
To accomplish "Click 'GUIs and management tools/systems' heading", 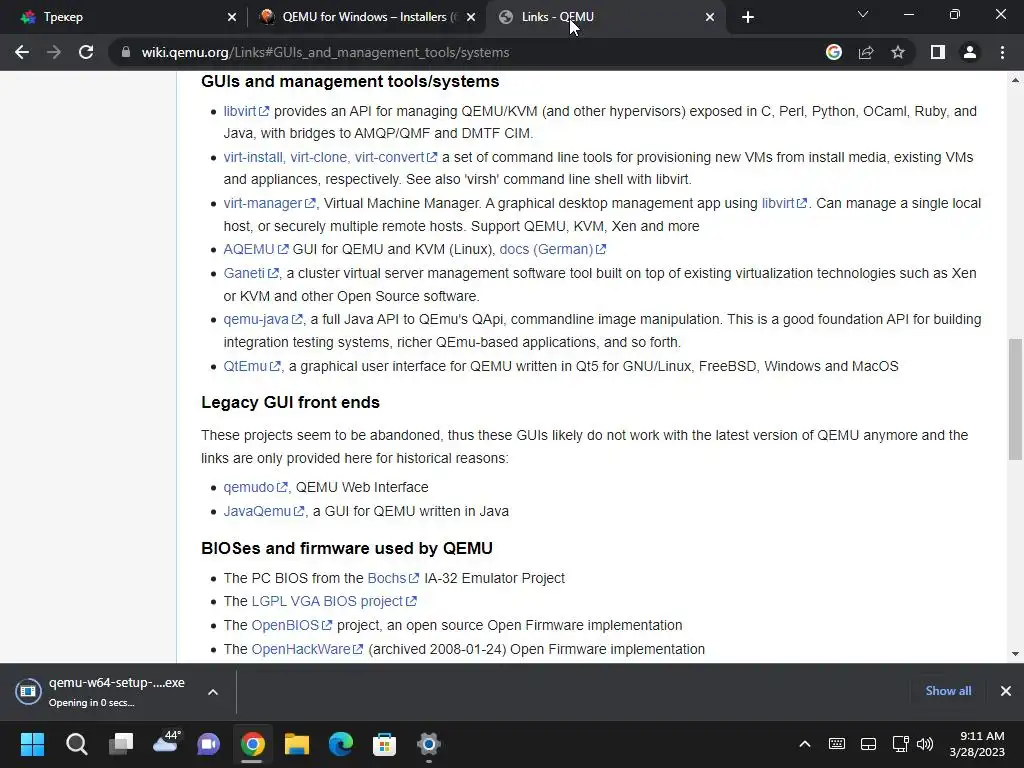I will point(350,82).
